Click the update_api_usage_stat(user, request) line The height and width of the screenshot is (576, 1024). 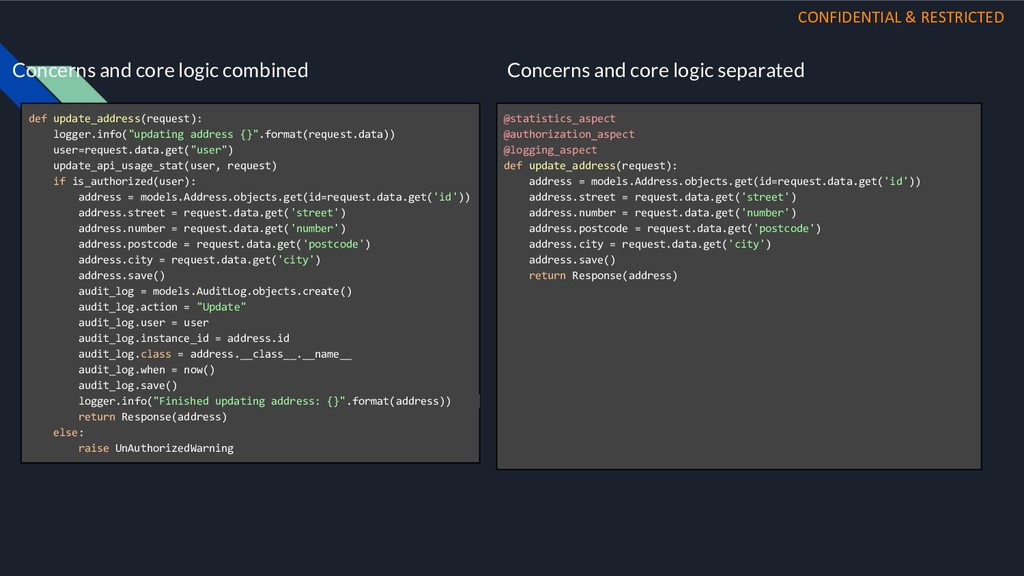click(x=165, y=166)
